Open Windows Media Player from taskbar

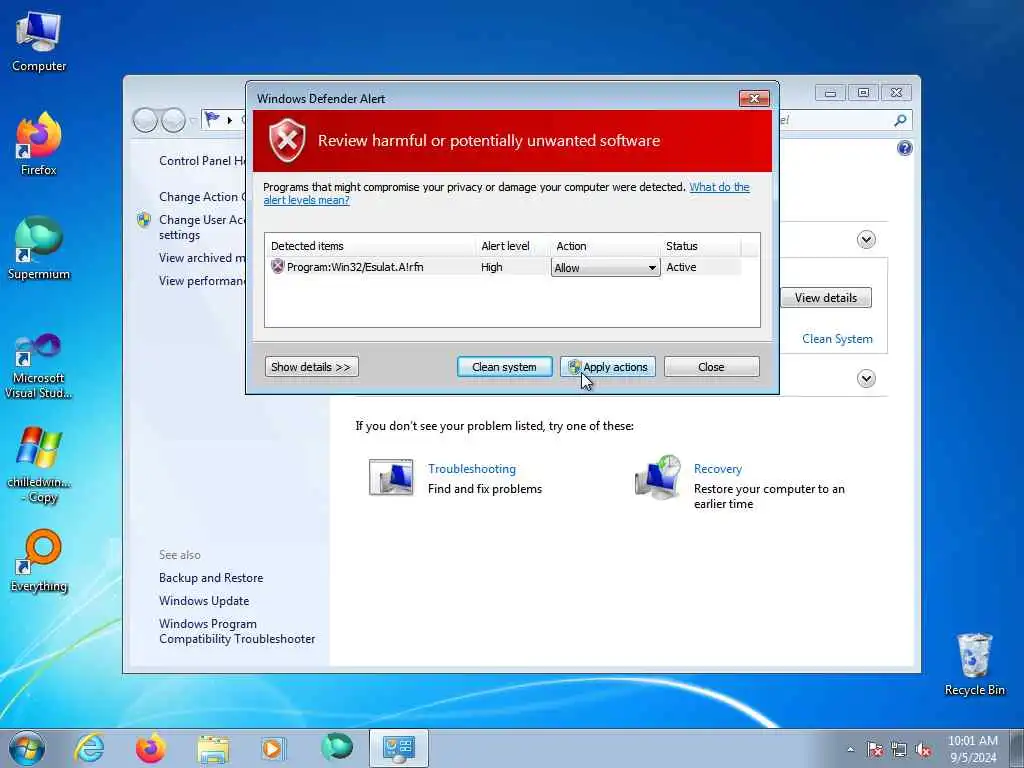pyautogui.click(x=273, y=748)
